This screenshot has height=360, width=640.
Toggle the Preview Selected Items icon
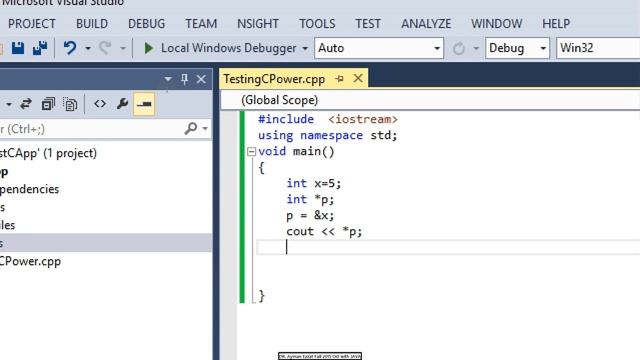pos(144,104)
